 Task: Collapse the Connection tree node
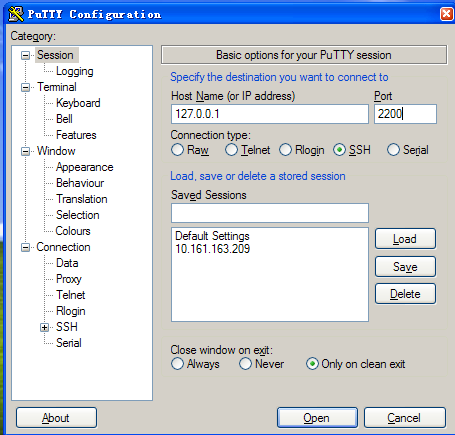tap(25, 247)
